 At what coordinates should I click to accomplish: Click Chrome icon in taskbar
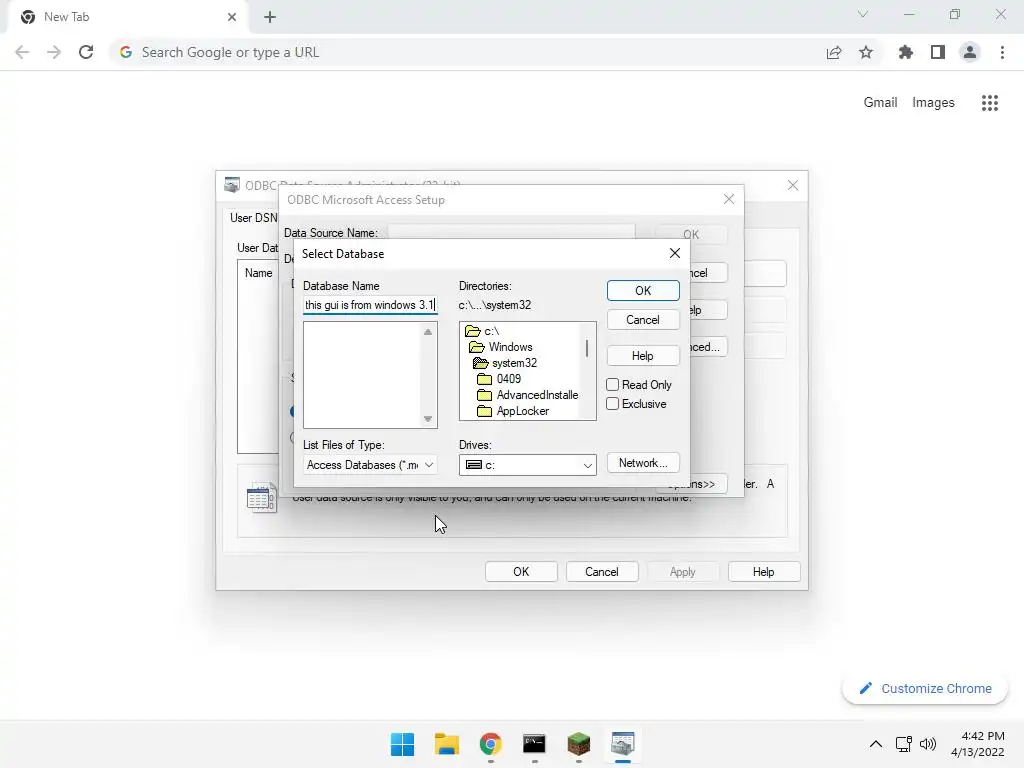tap(490, 744)
